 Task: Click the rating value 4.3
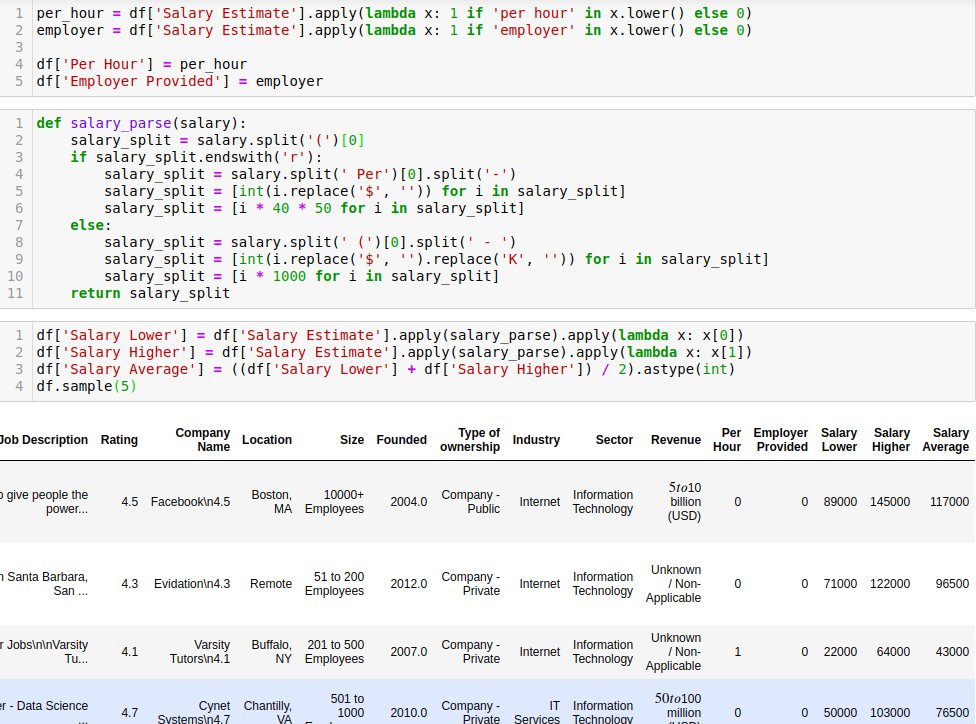129,584
